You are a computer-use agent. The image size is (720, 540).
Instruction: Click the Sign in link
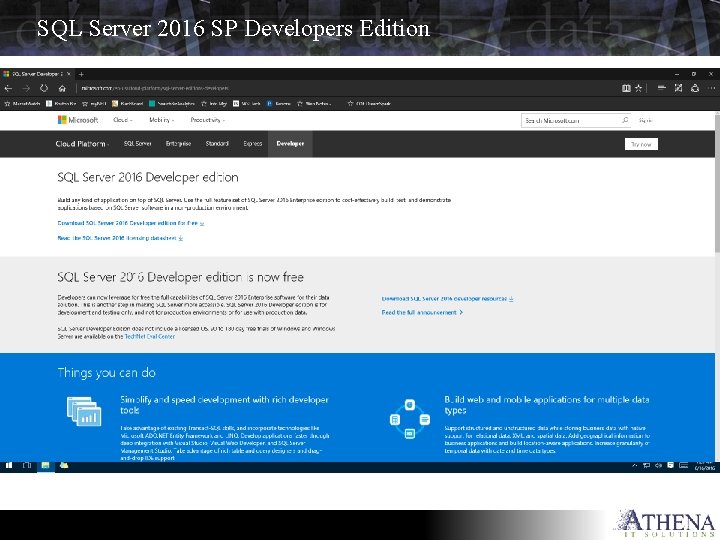[645, 120]
